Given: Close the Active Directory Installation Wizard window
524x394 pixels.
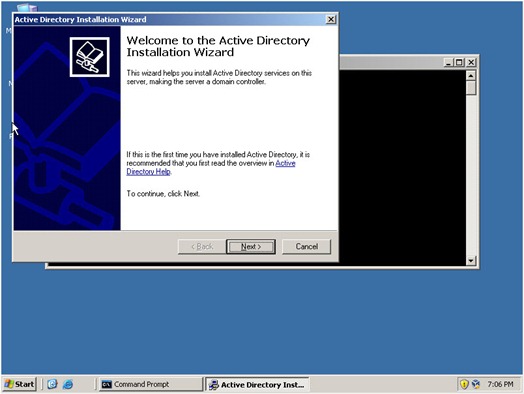Looking at the screenshot, I should click(x=331, y=19).
